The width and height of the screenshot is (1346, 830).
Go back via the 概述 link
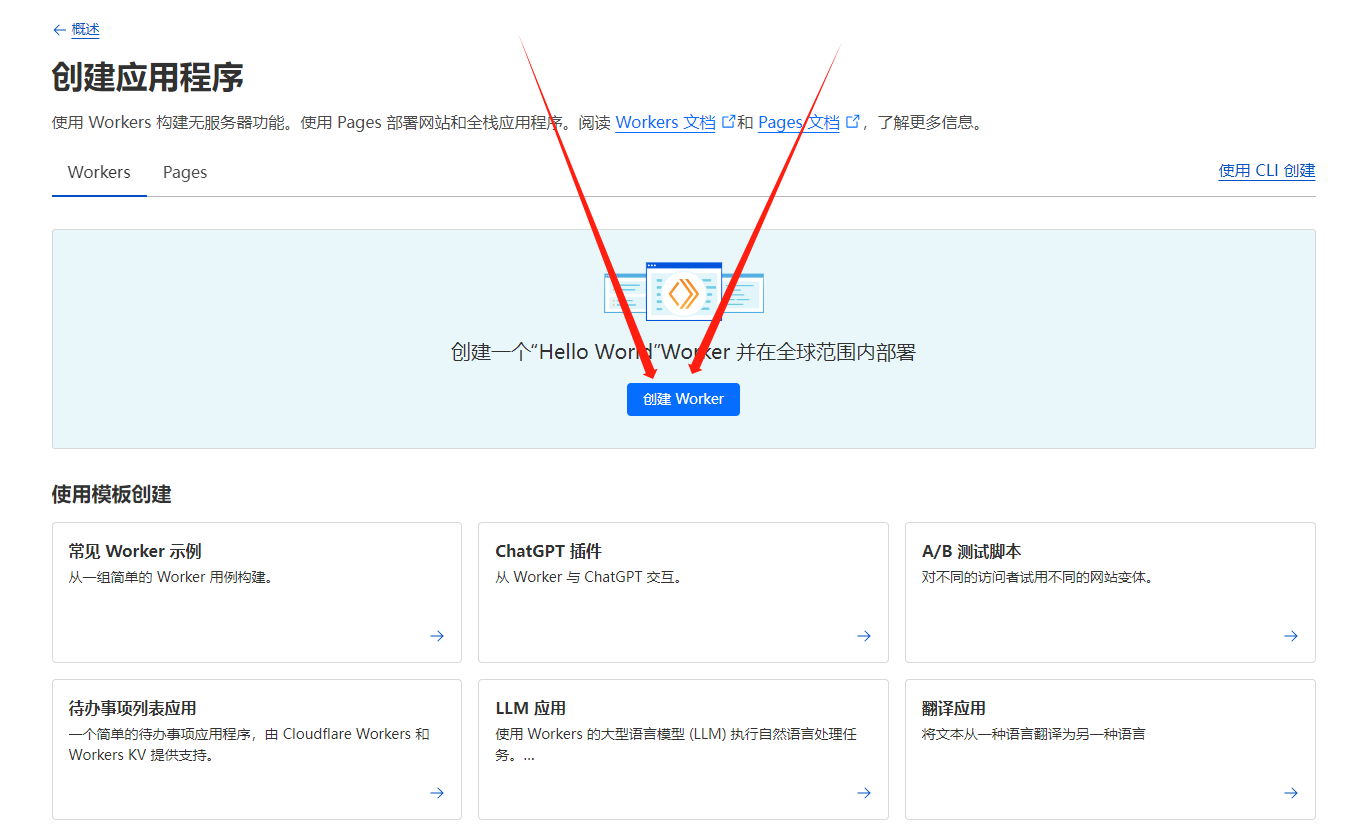tap(86, 30)
